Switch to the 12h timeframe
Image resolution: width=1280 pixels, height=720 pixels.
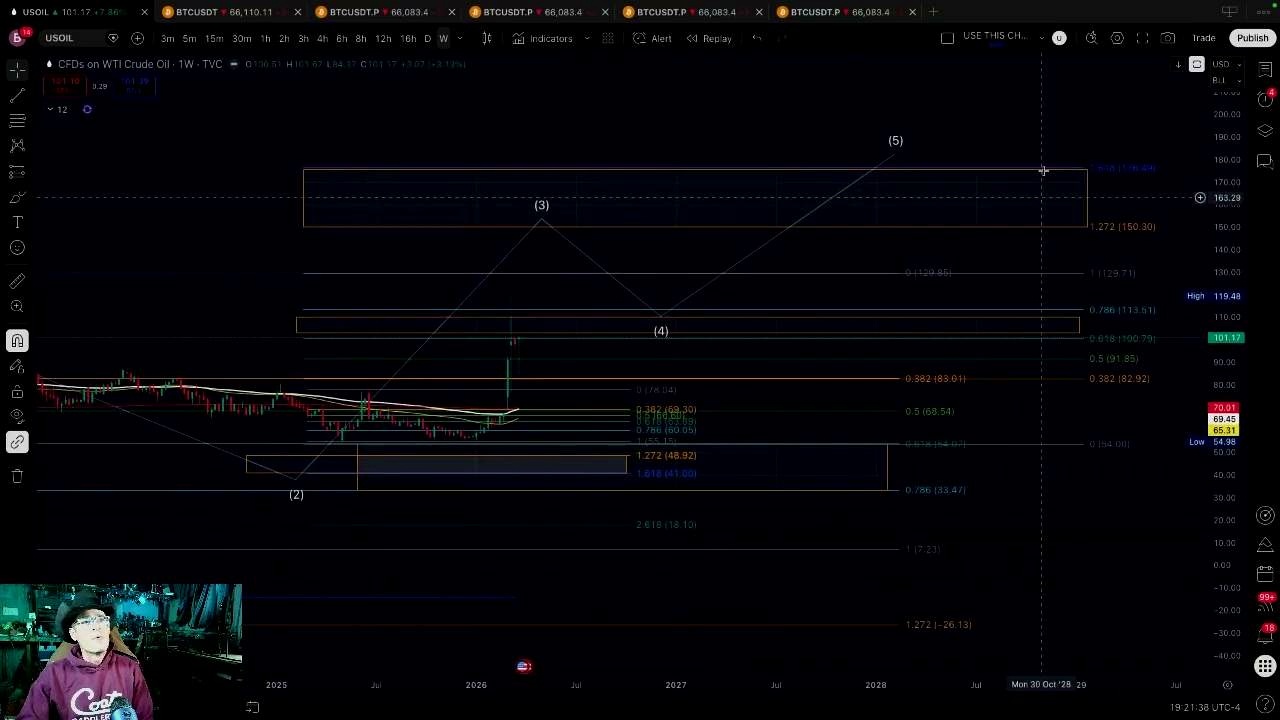pyautogui.click(x=383, y=38)
